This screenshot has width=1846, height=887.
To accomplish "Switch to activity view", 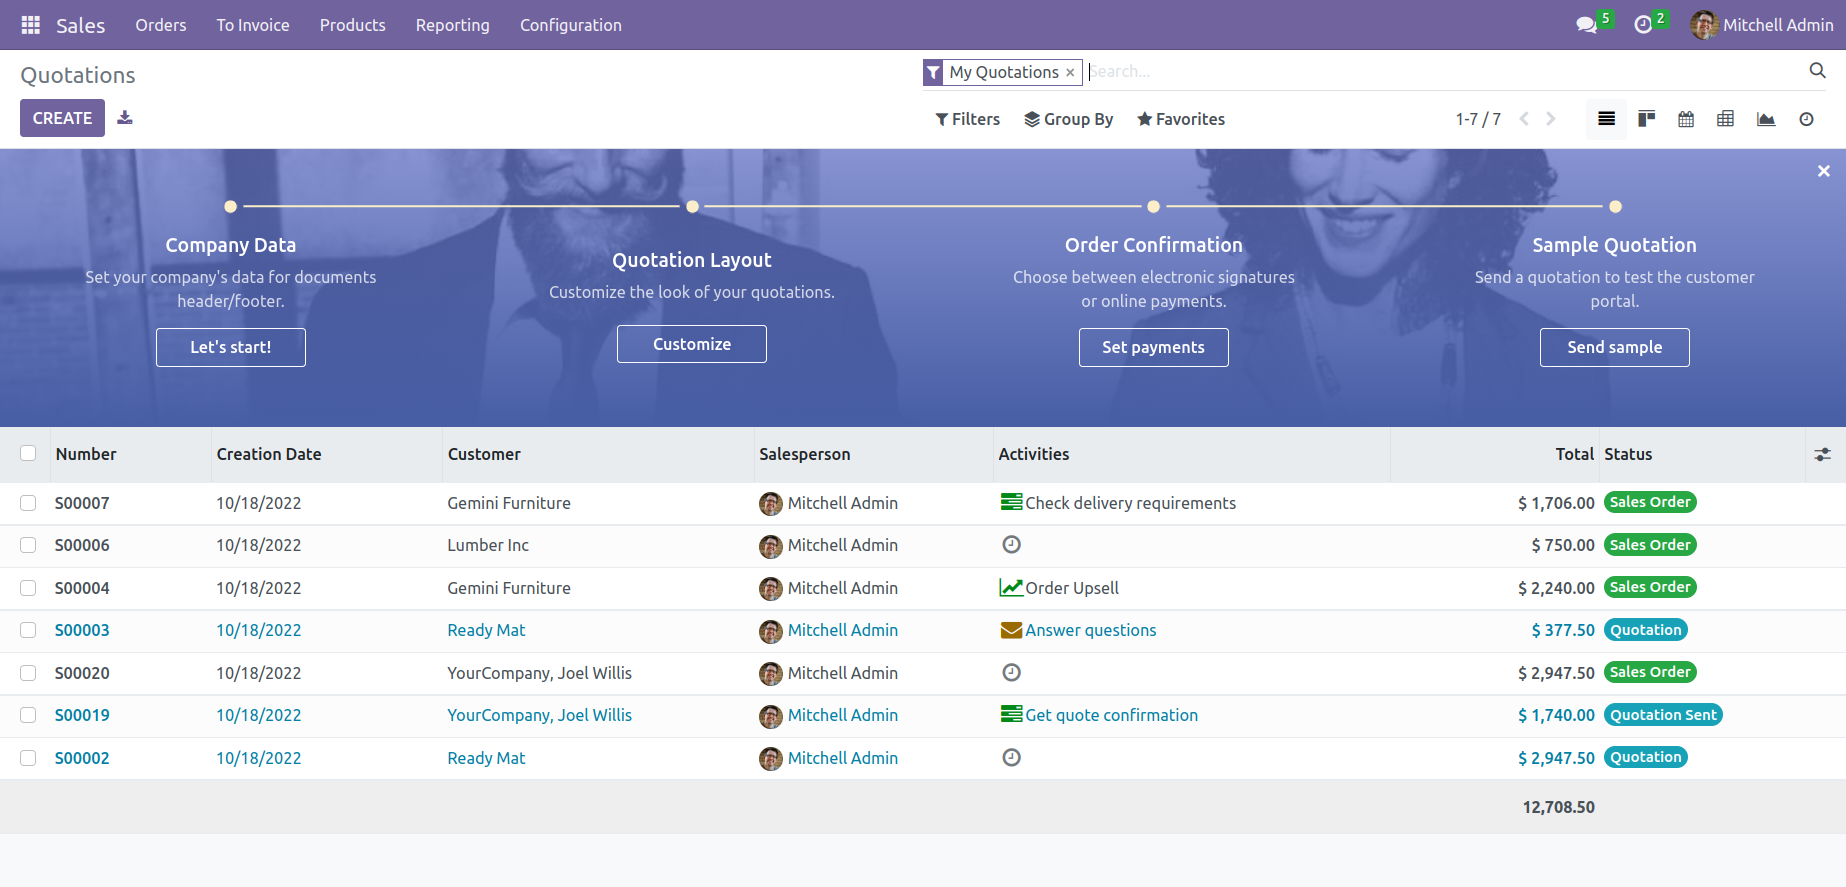I will [1806, 119].
